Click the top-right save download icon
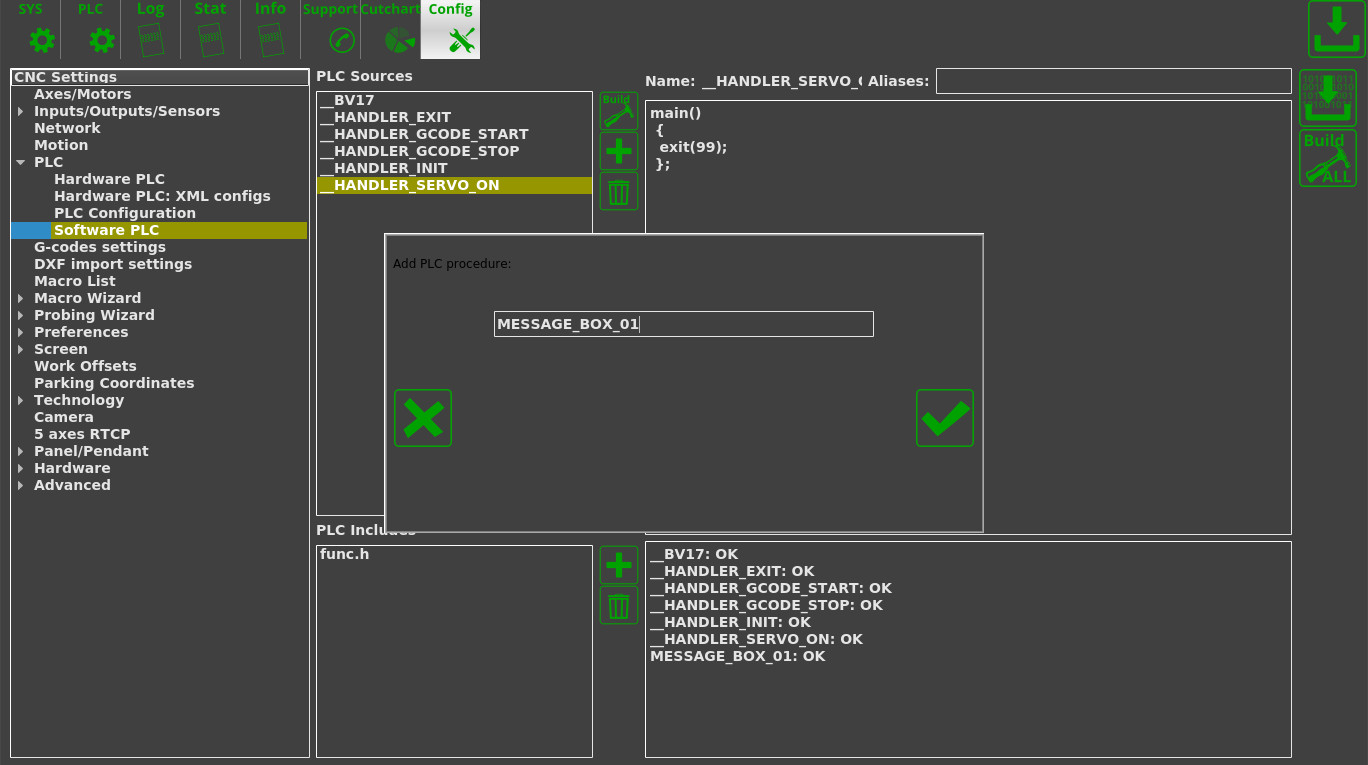The image size is (1368, 765). [x=1336, y=29]
